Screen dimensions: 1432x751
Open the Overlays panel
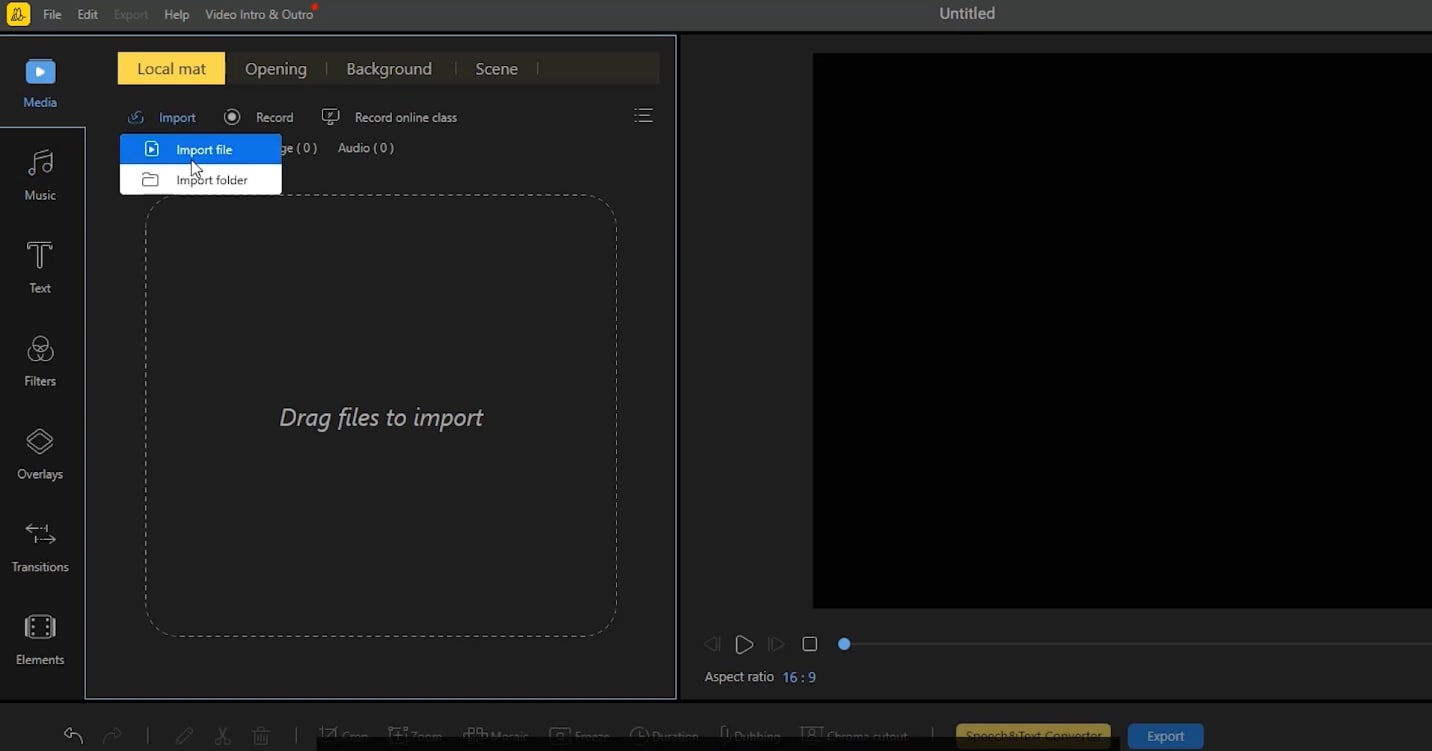pyautogui.click(x=40, y=454)
